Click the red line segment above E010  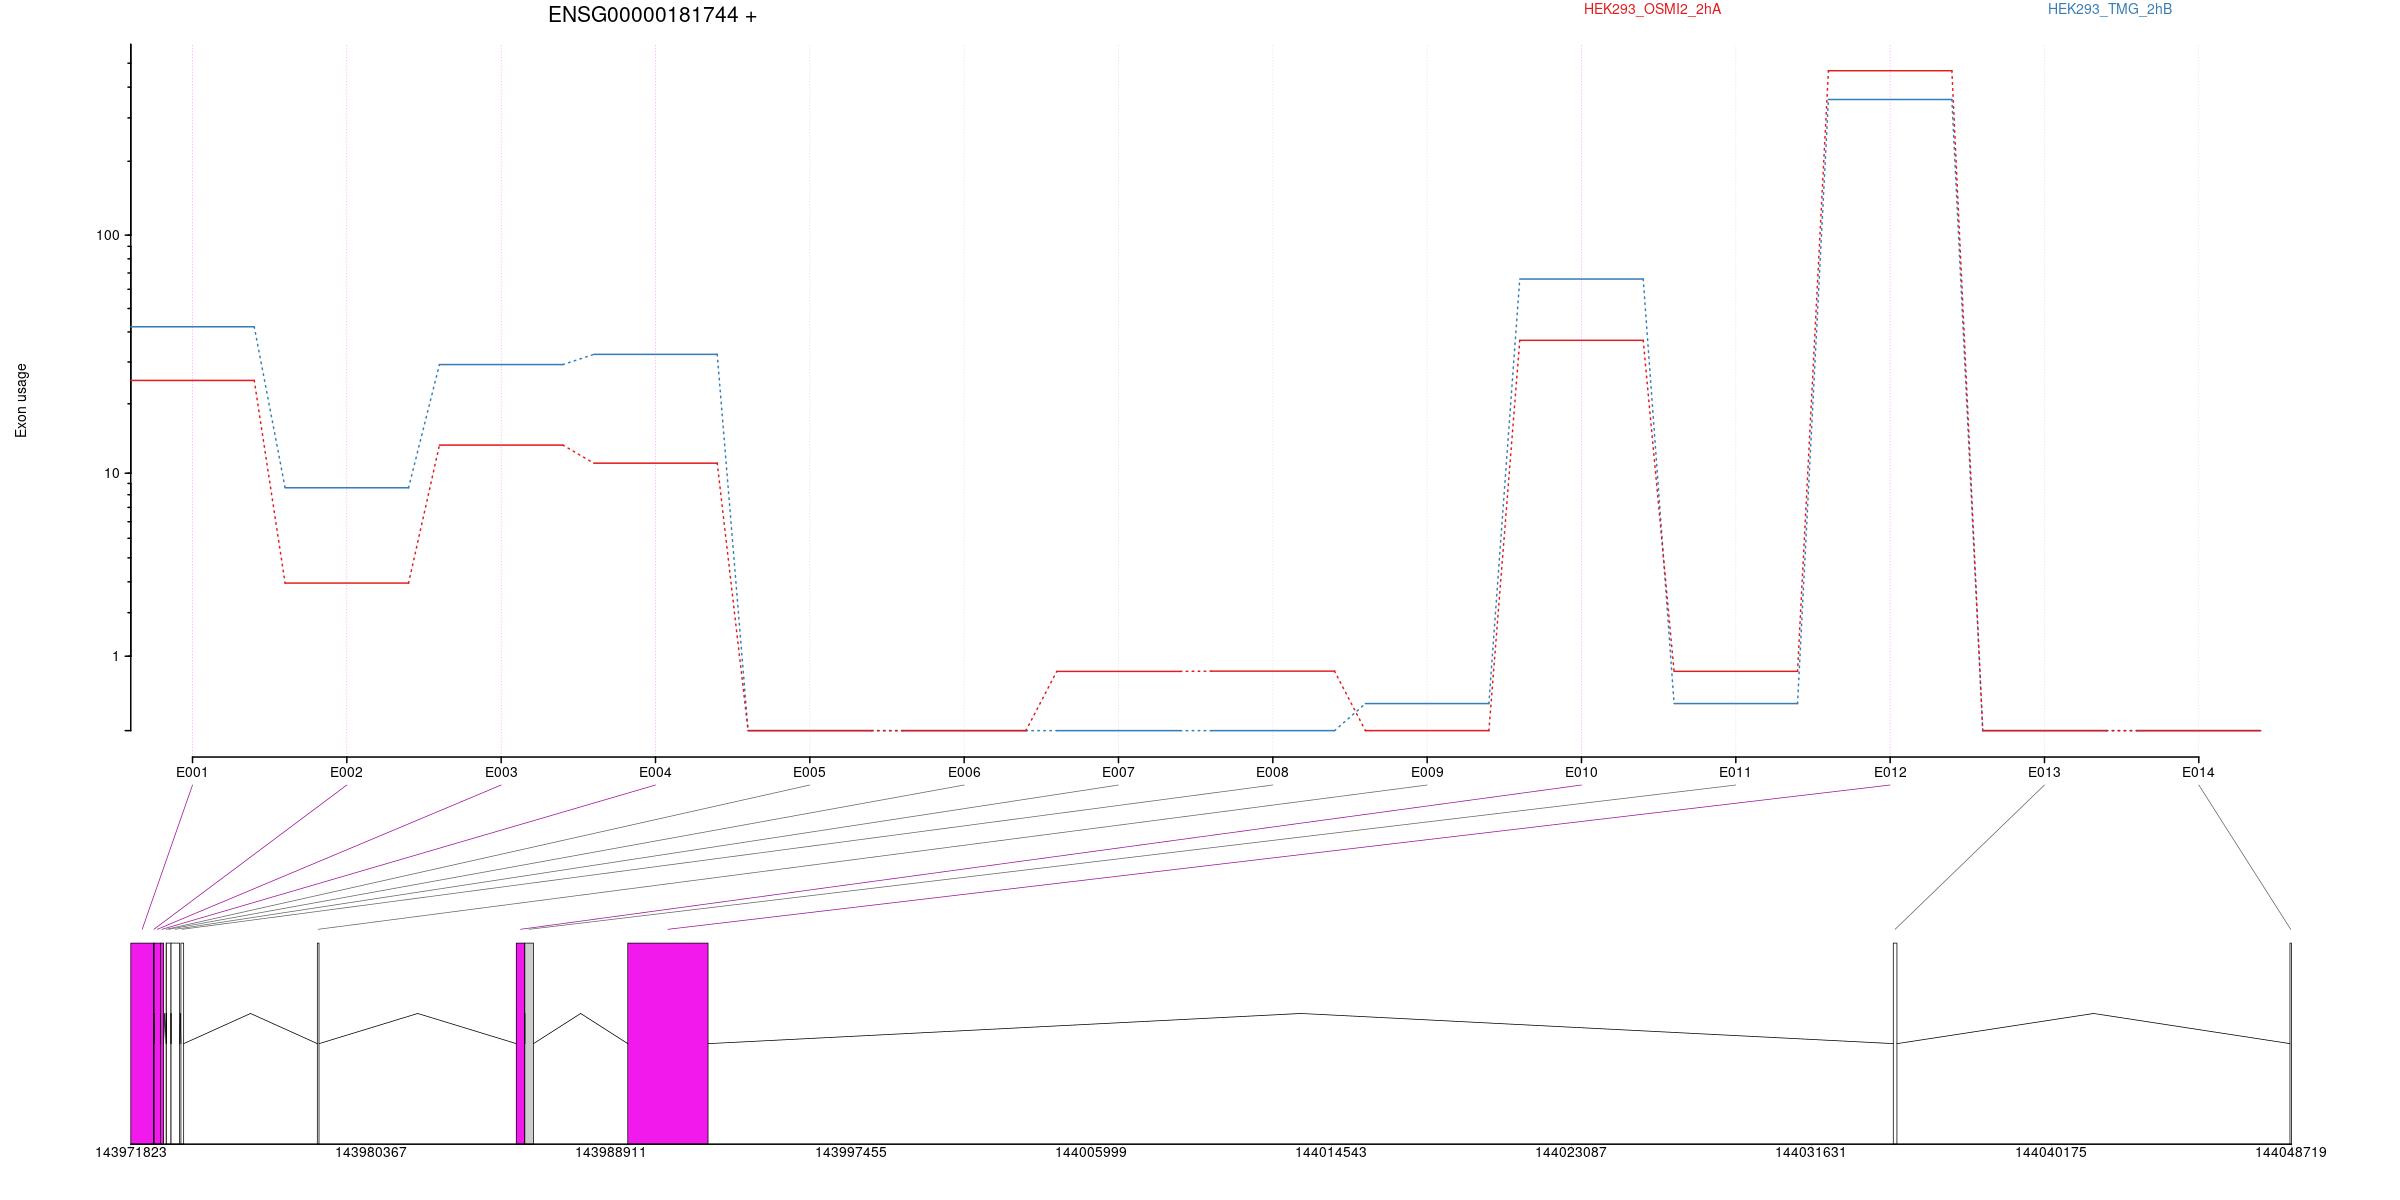[1581, 340]
